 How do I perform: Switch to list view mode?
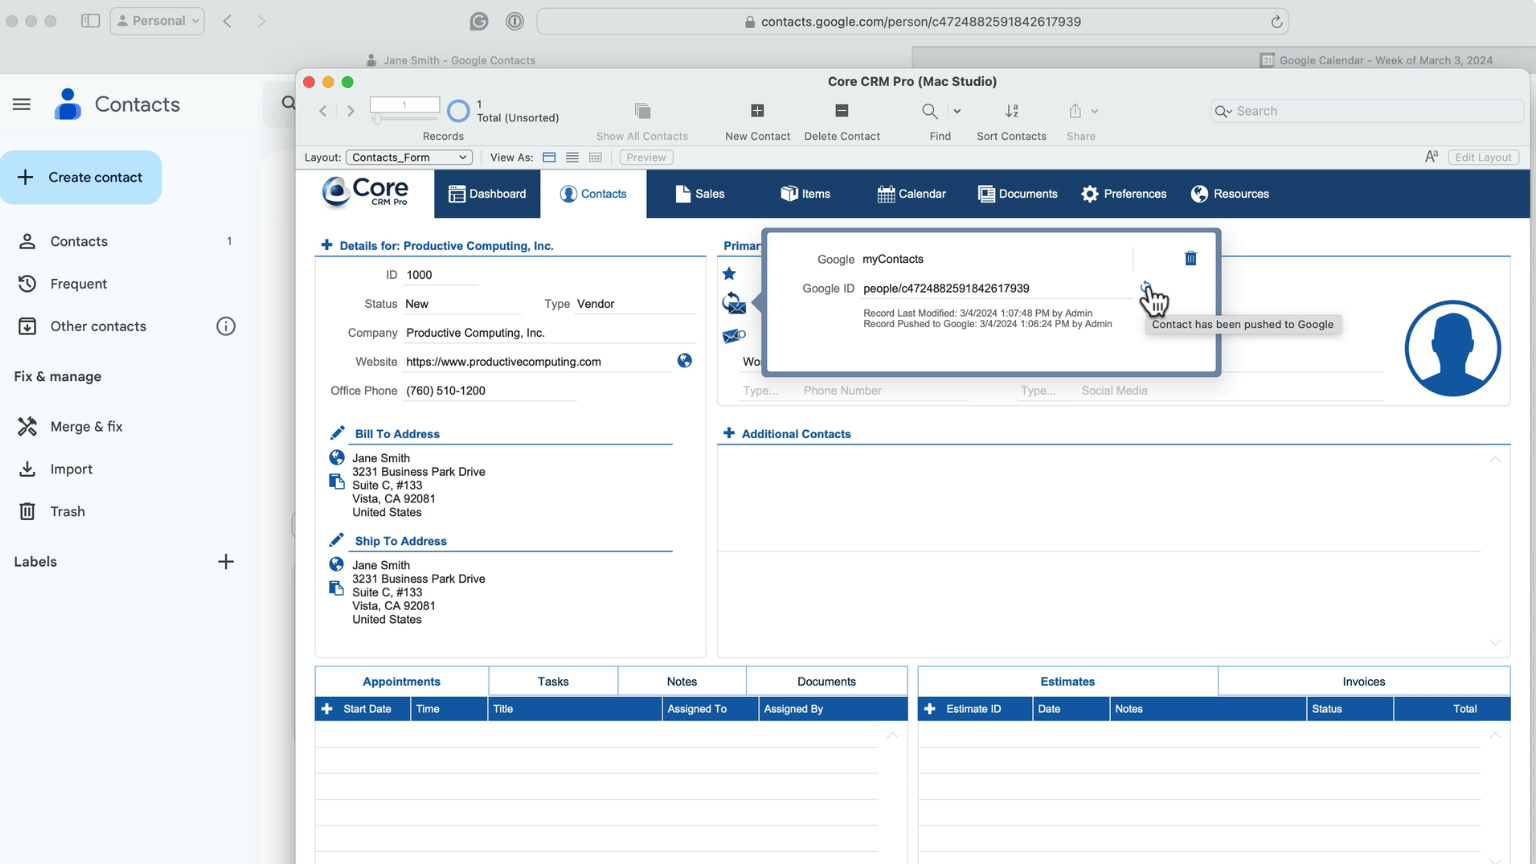572,157
